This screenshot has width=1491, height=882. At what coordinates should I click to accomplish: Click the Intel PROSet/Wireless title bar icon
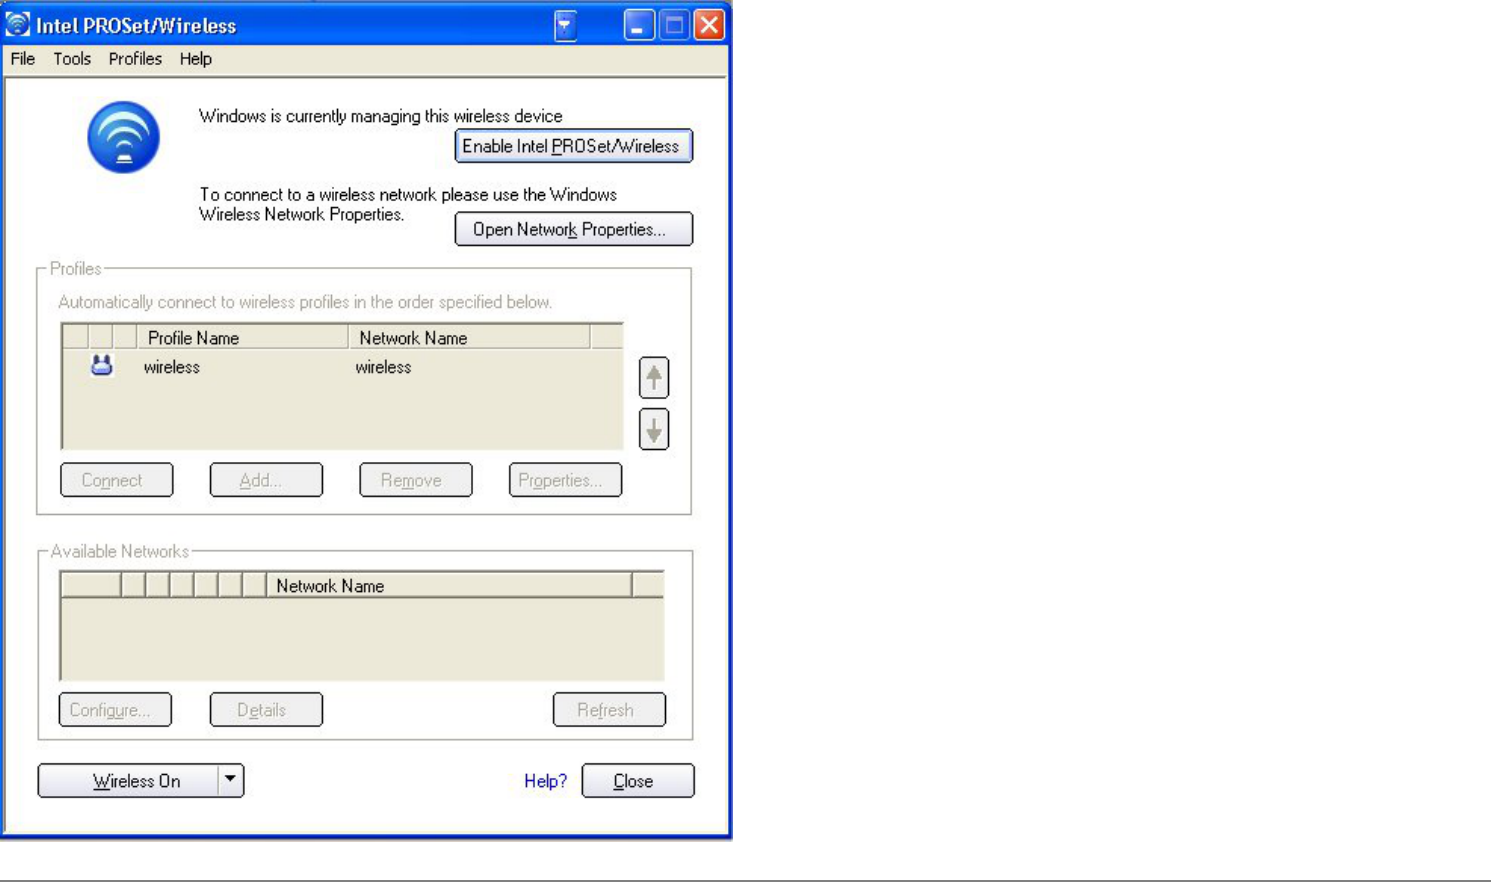[x=17, y=24]
